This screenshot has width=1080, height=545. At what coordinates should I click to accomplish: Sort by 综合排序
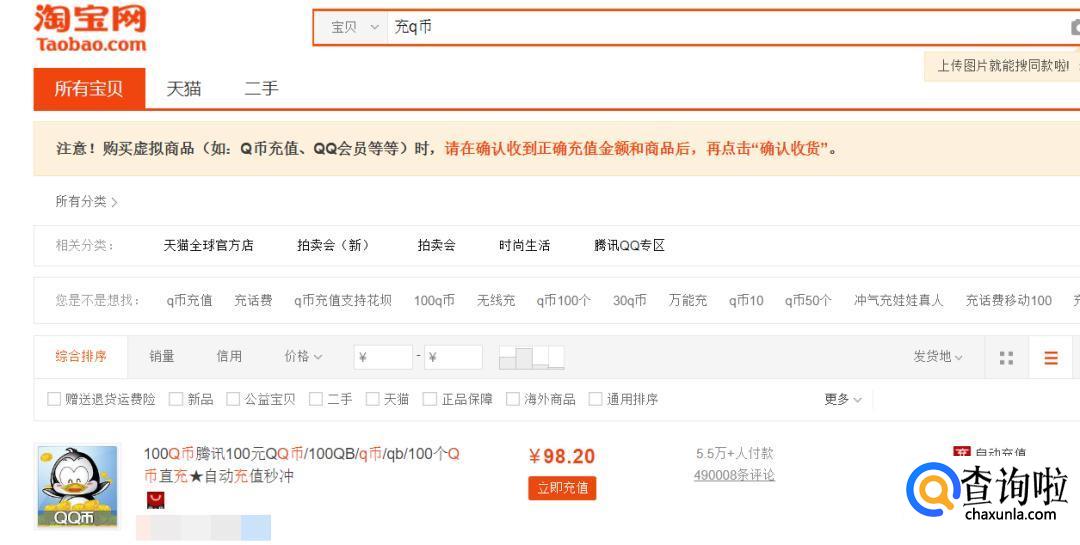point(81,356)
